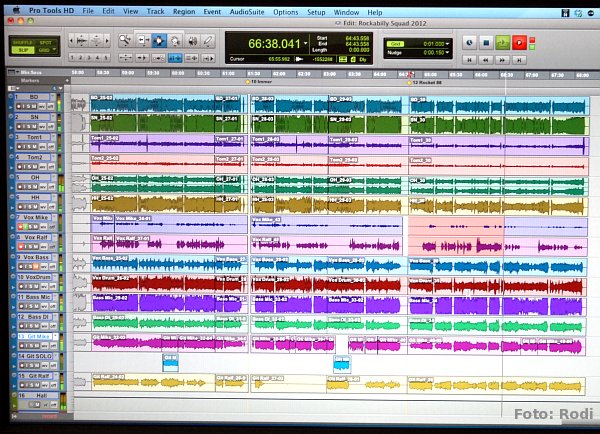Screen dimensions: 600x434
Task: Click the Pro Tools HD application menu
Action: 51,11
